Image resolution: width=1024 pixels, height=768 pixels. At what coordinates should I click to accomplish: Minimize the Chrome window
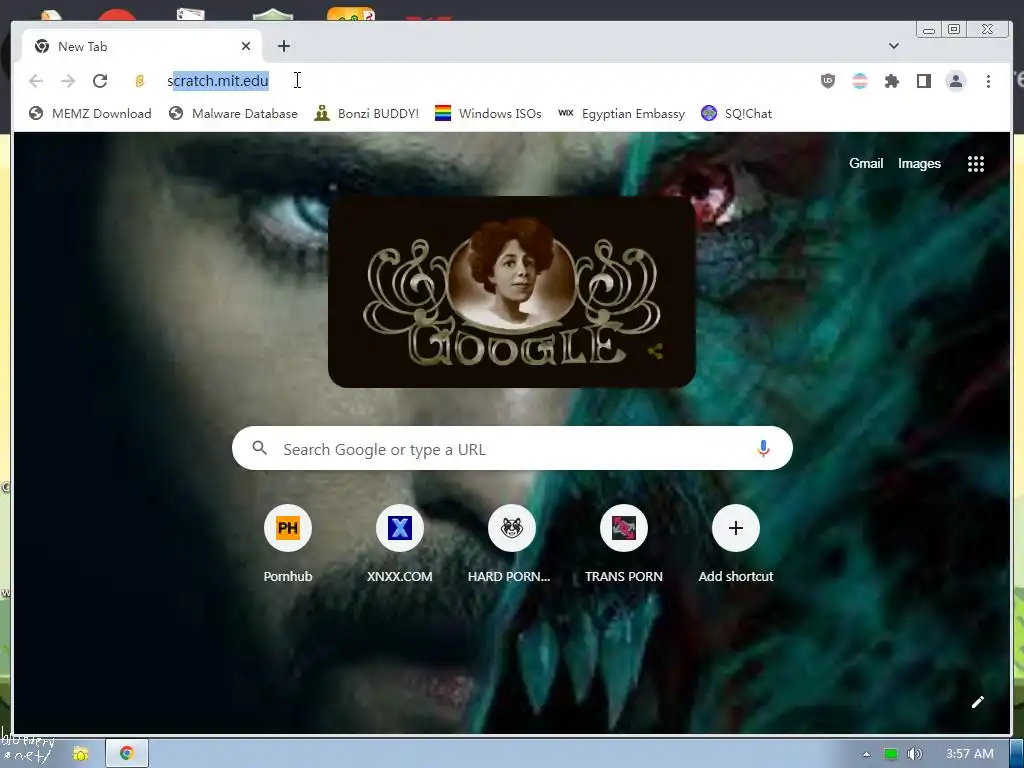coord(929,29)
